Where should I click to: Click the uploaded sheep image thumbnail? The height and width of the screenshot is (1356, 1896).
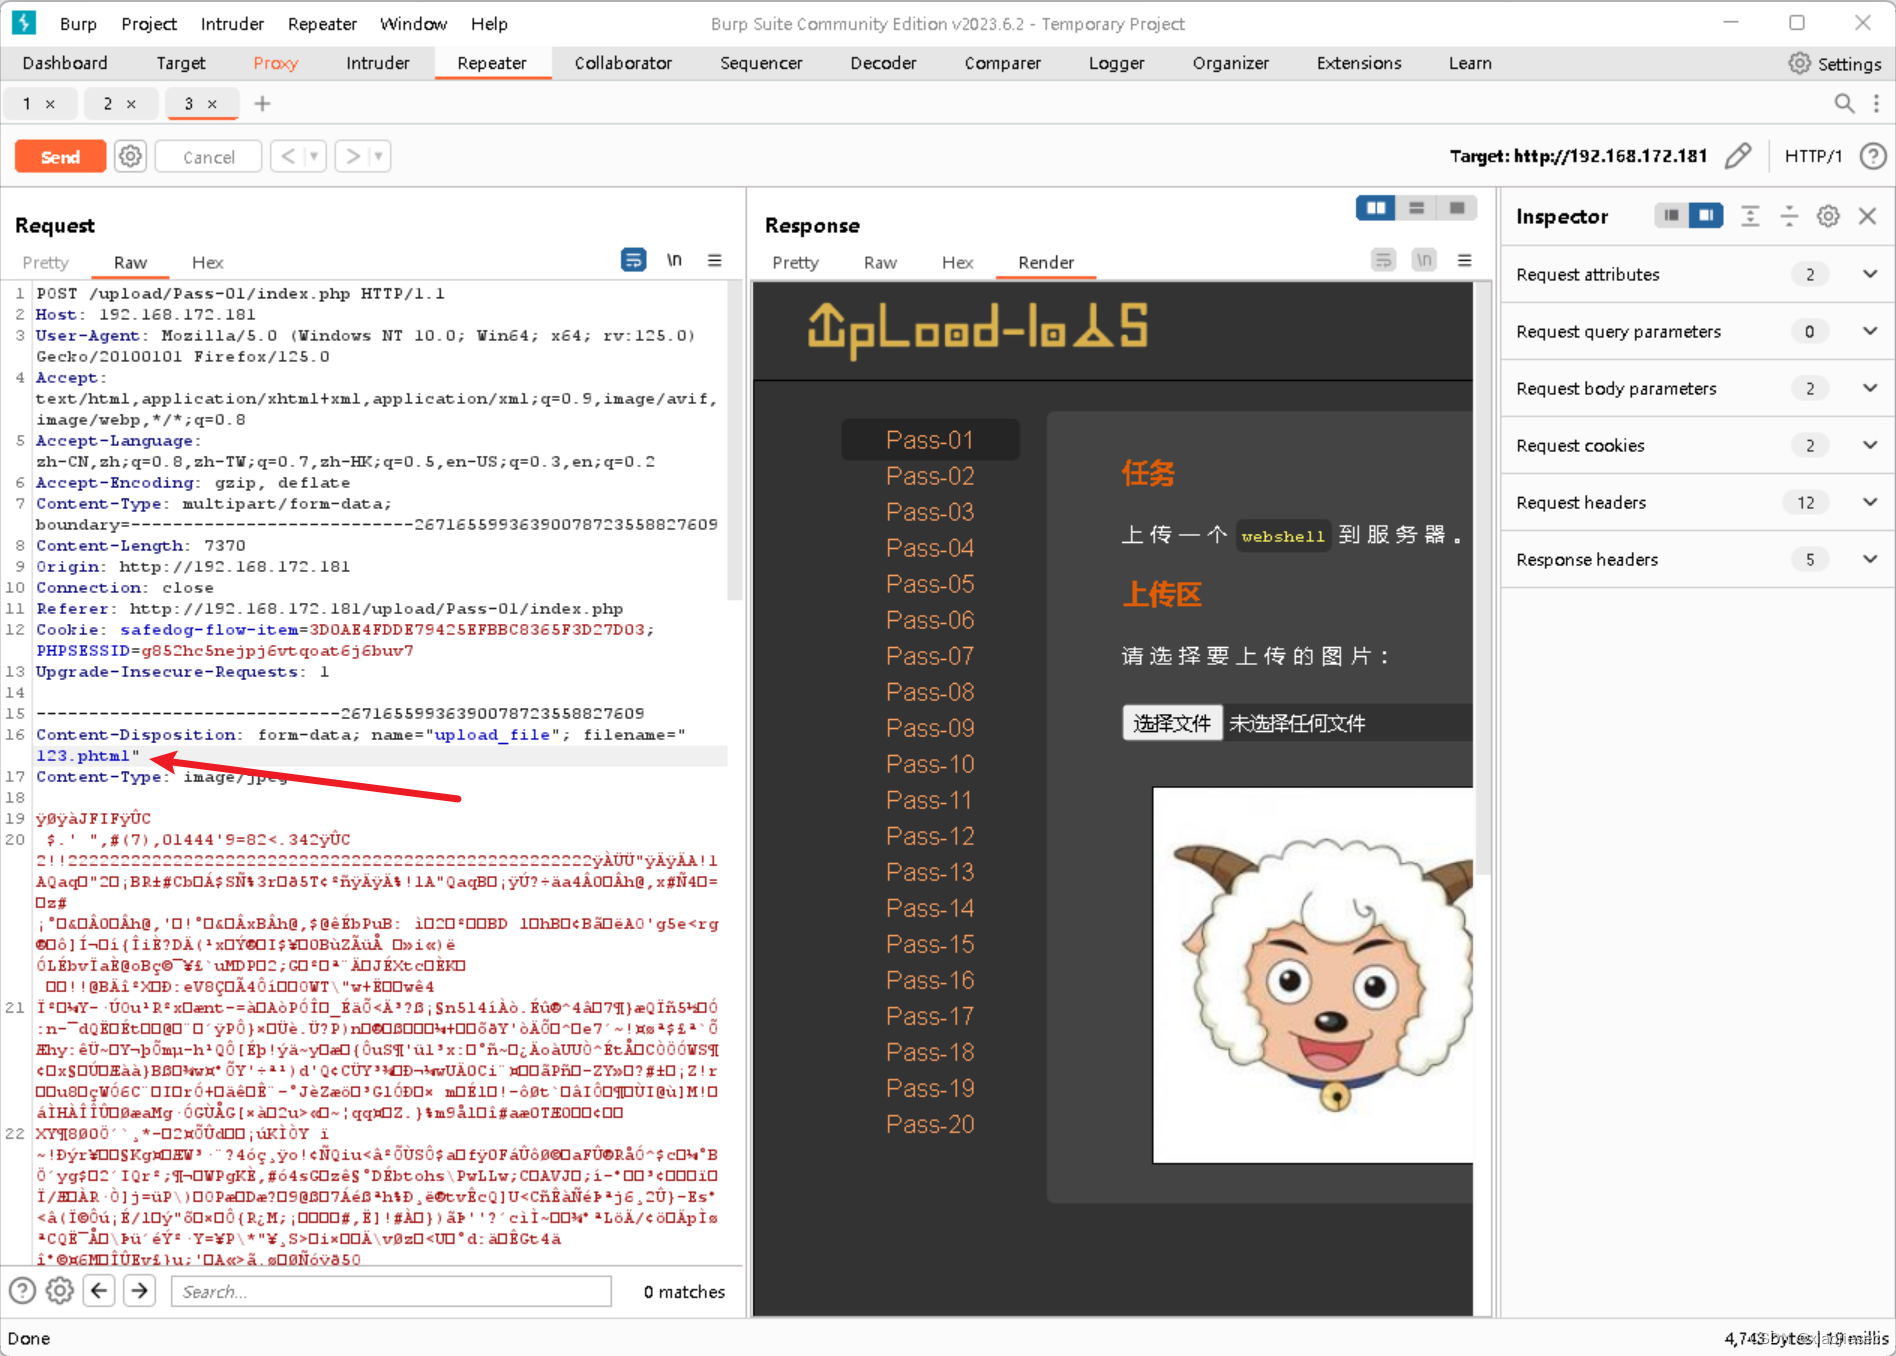coord(1313,975)
